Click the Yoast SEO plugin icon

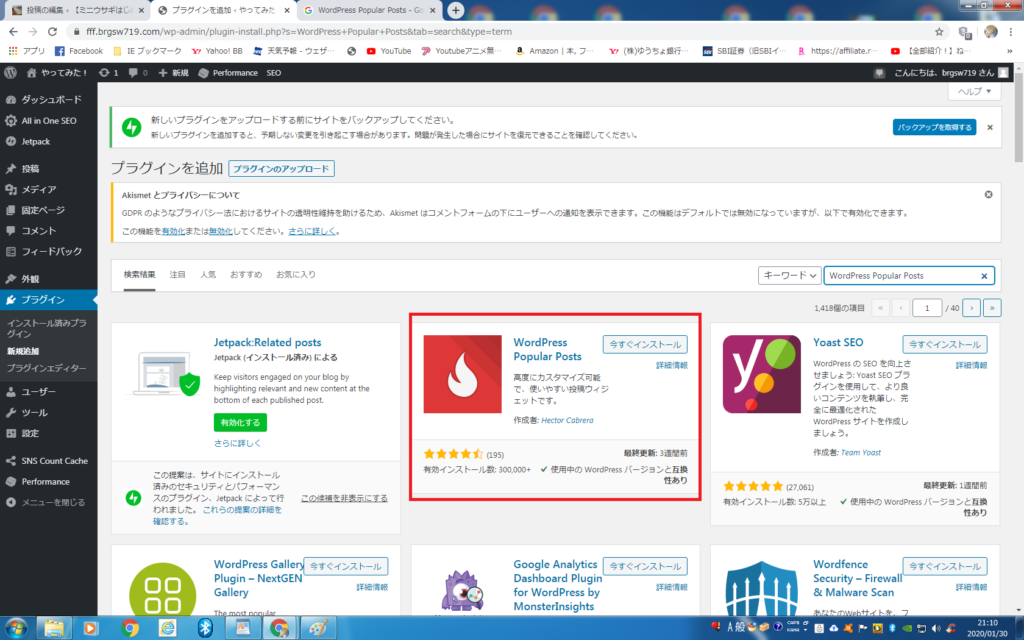click(x=762, y=374)
